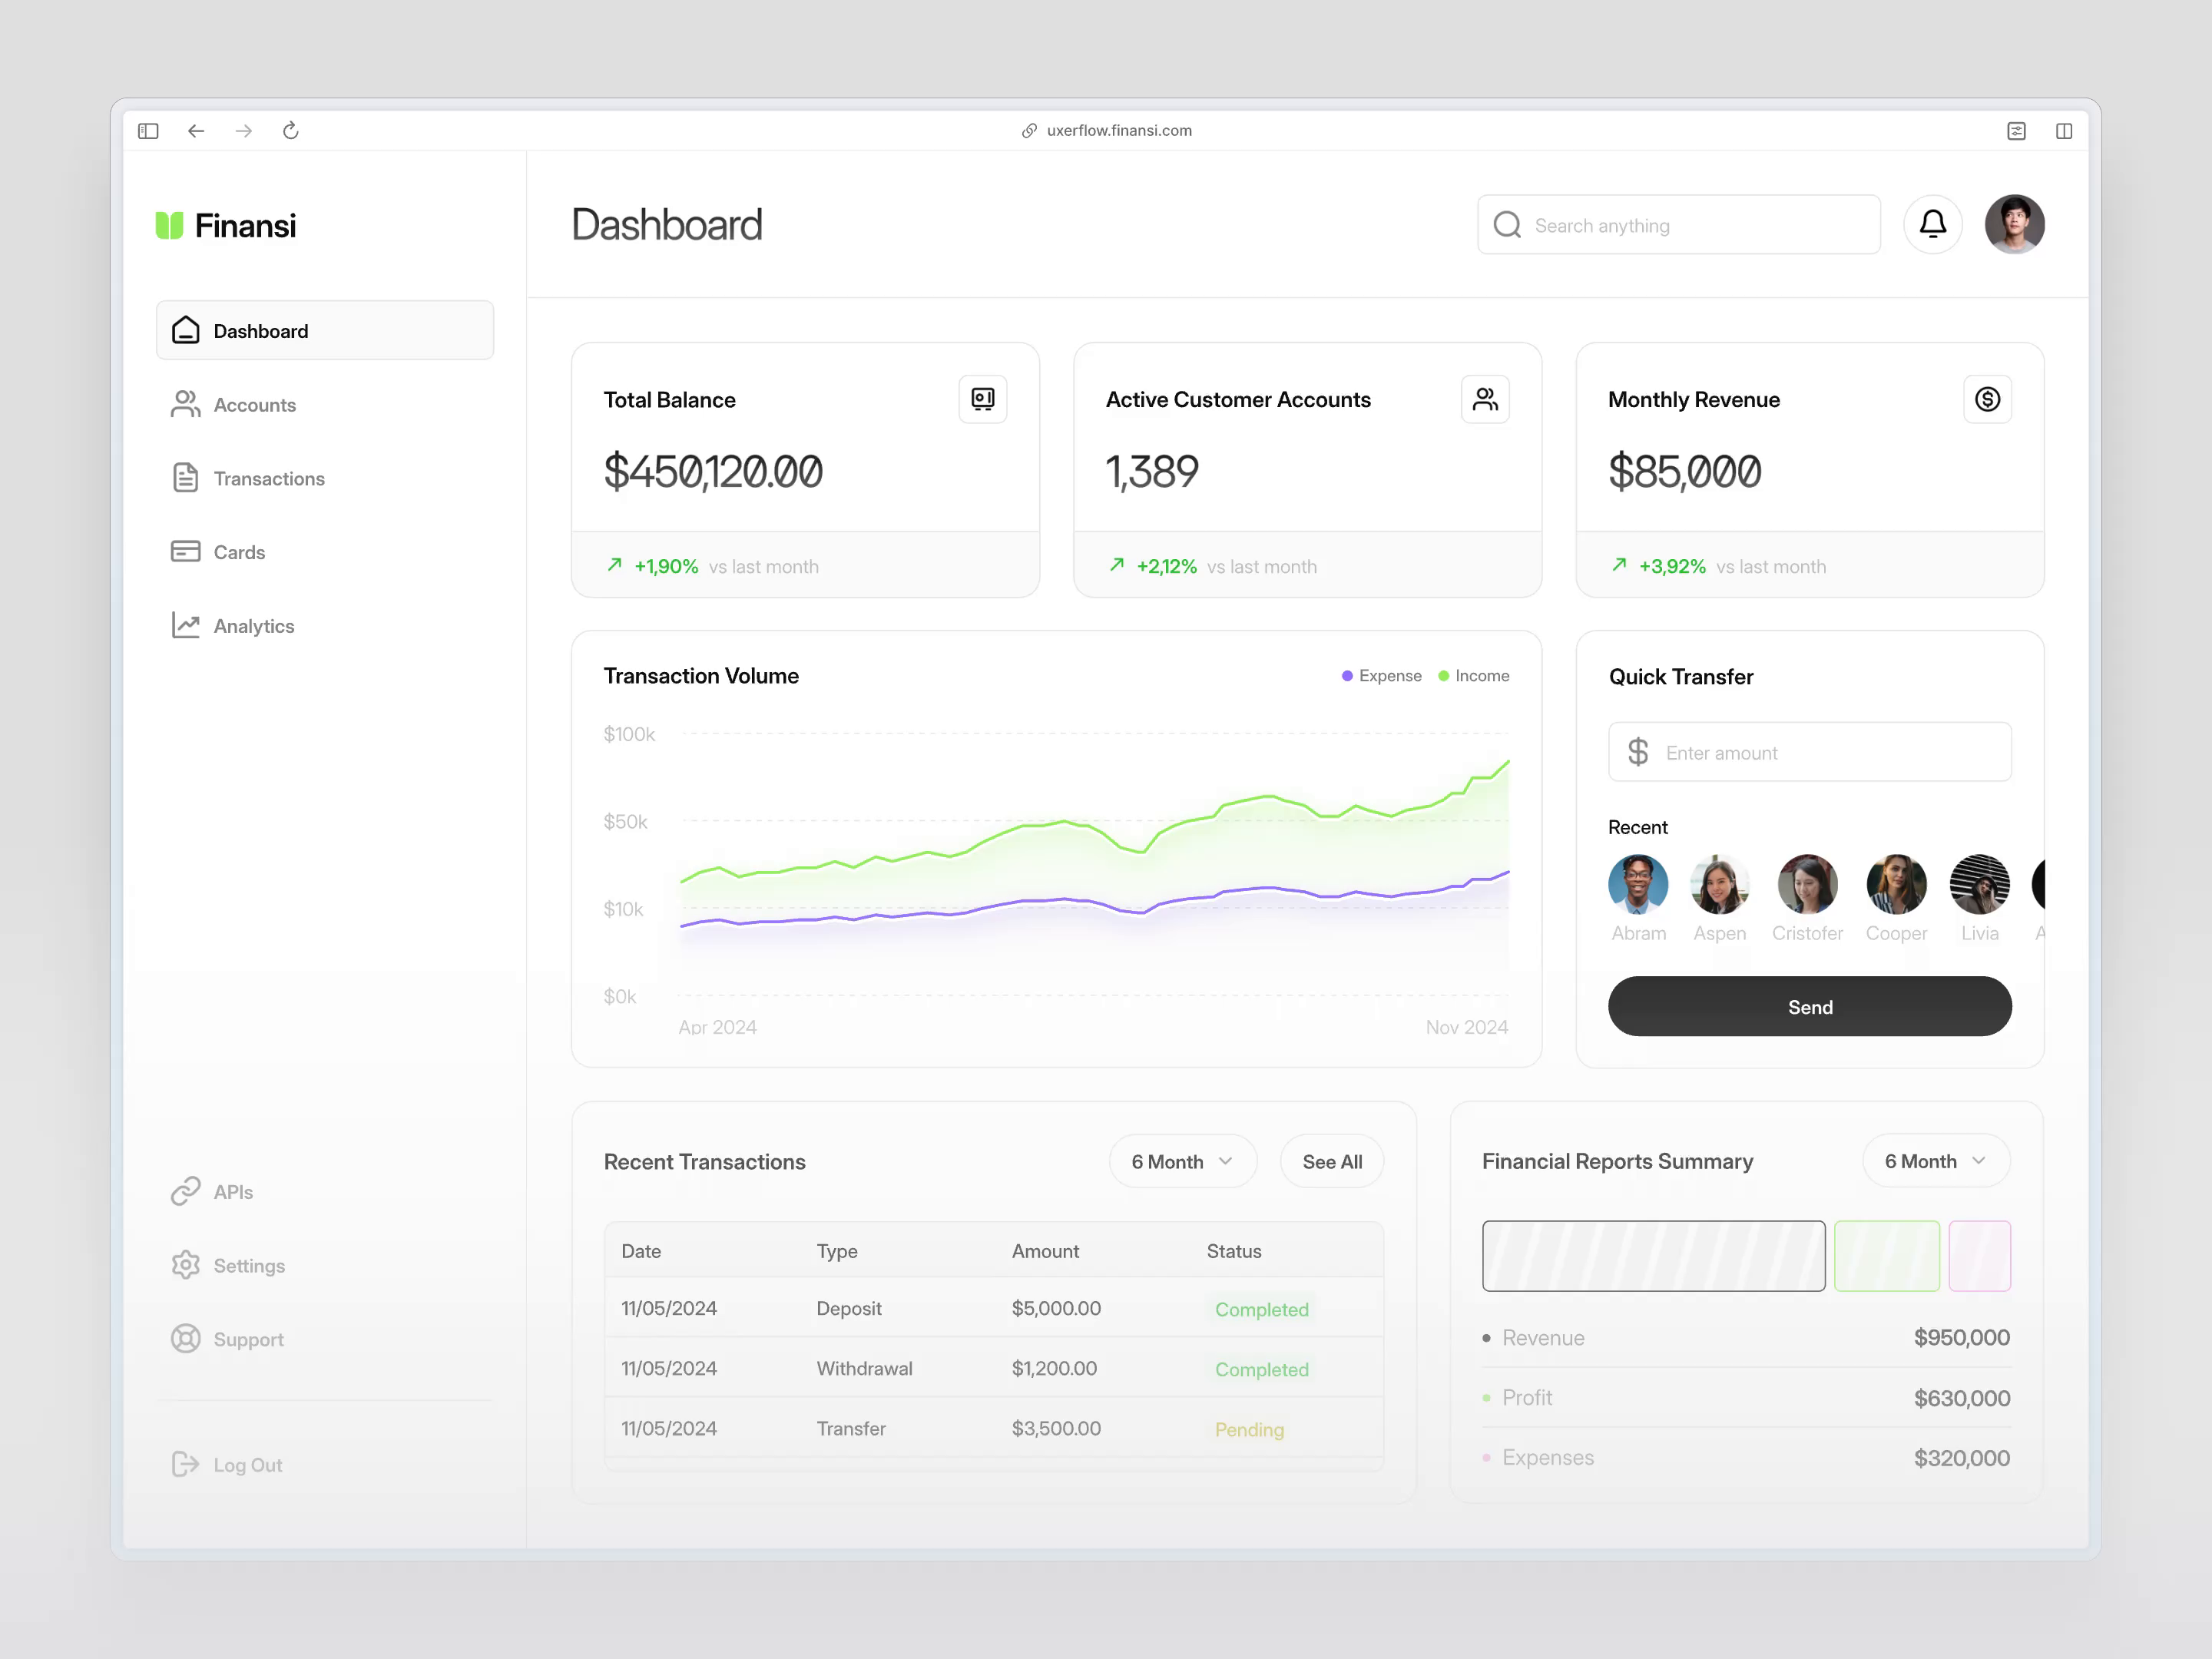Select Cooper's avatar in Recent transfers

[1896, 884]
